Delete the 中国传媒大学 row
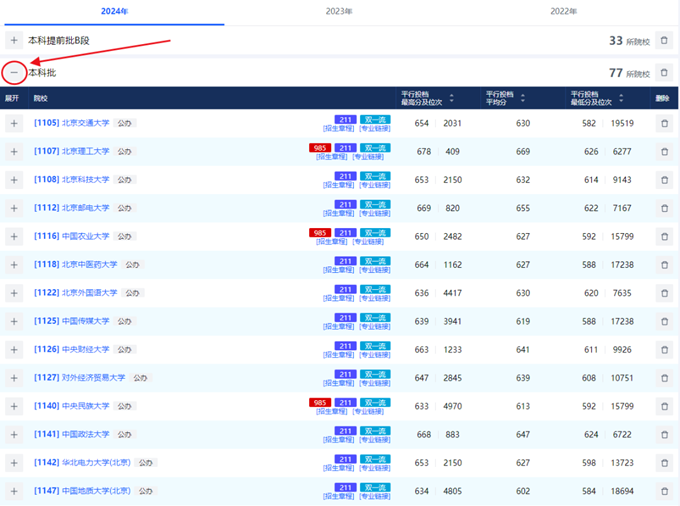Viewport: 680px width, 506px height. (664, 321)
